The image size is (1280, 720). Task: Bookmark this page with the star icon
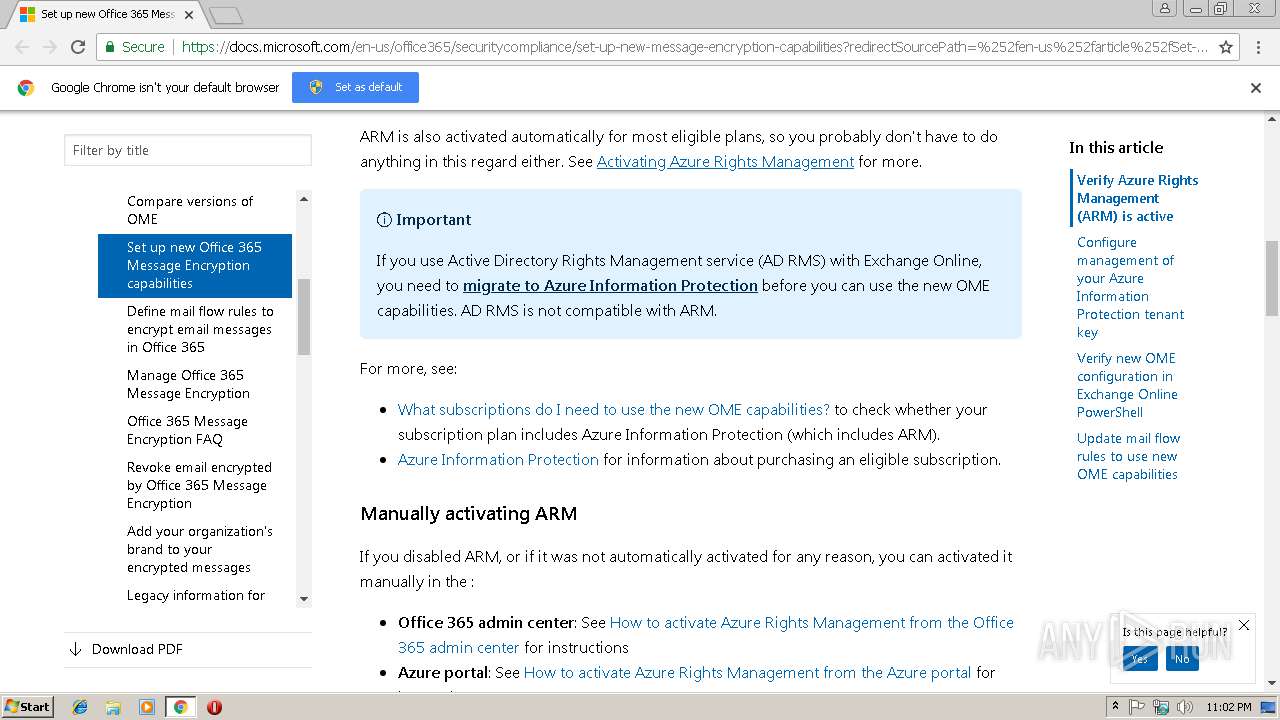click(x=1226, y=47)
